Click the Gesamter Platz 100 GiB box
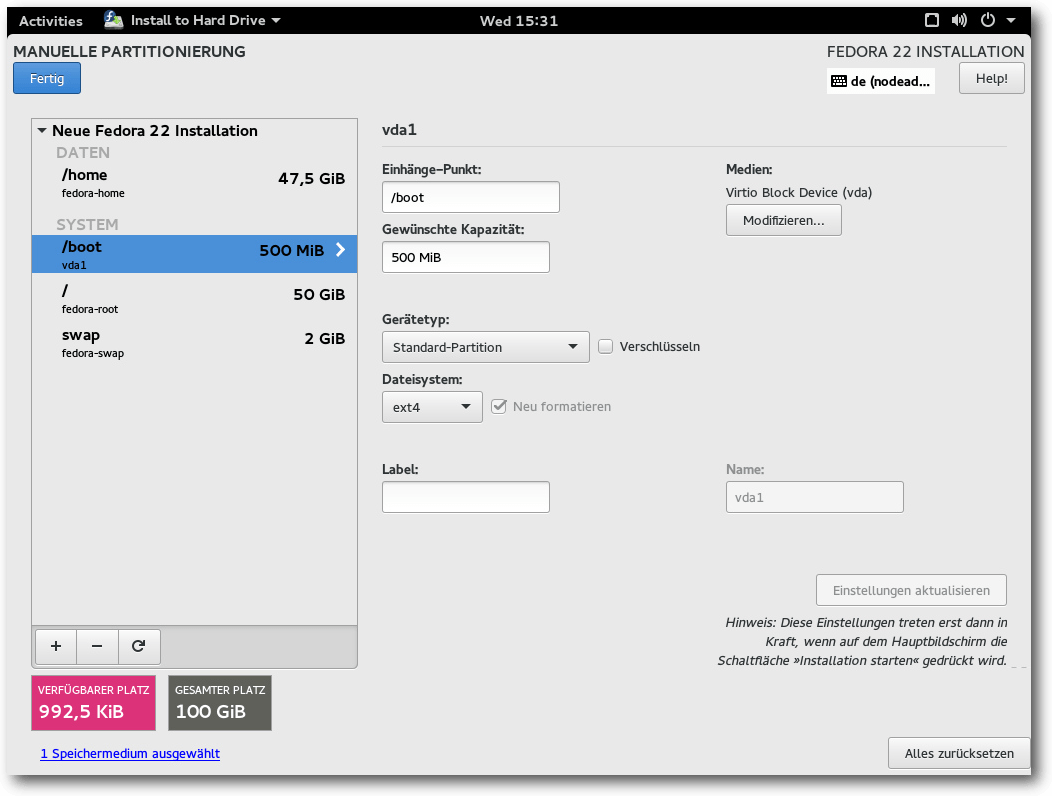 220,703
